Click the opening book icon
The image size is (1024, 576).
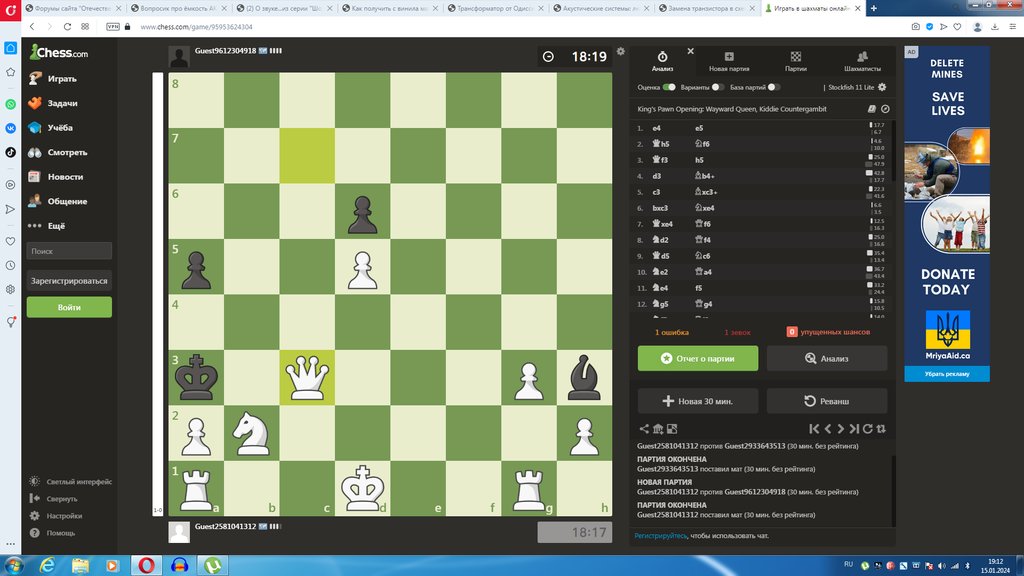point(871,109)
